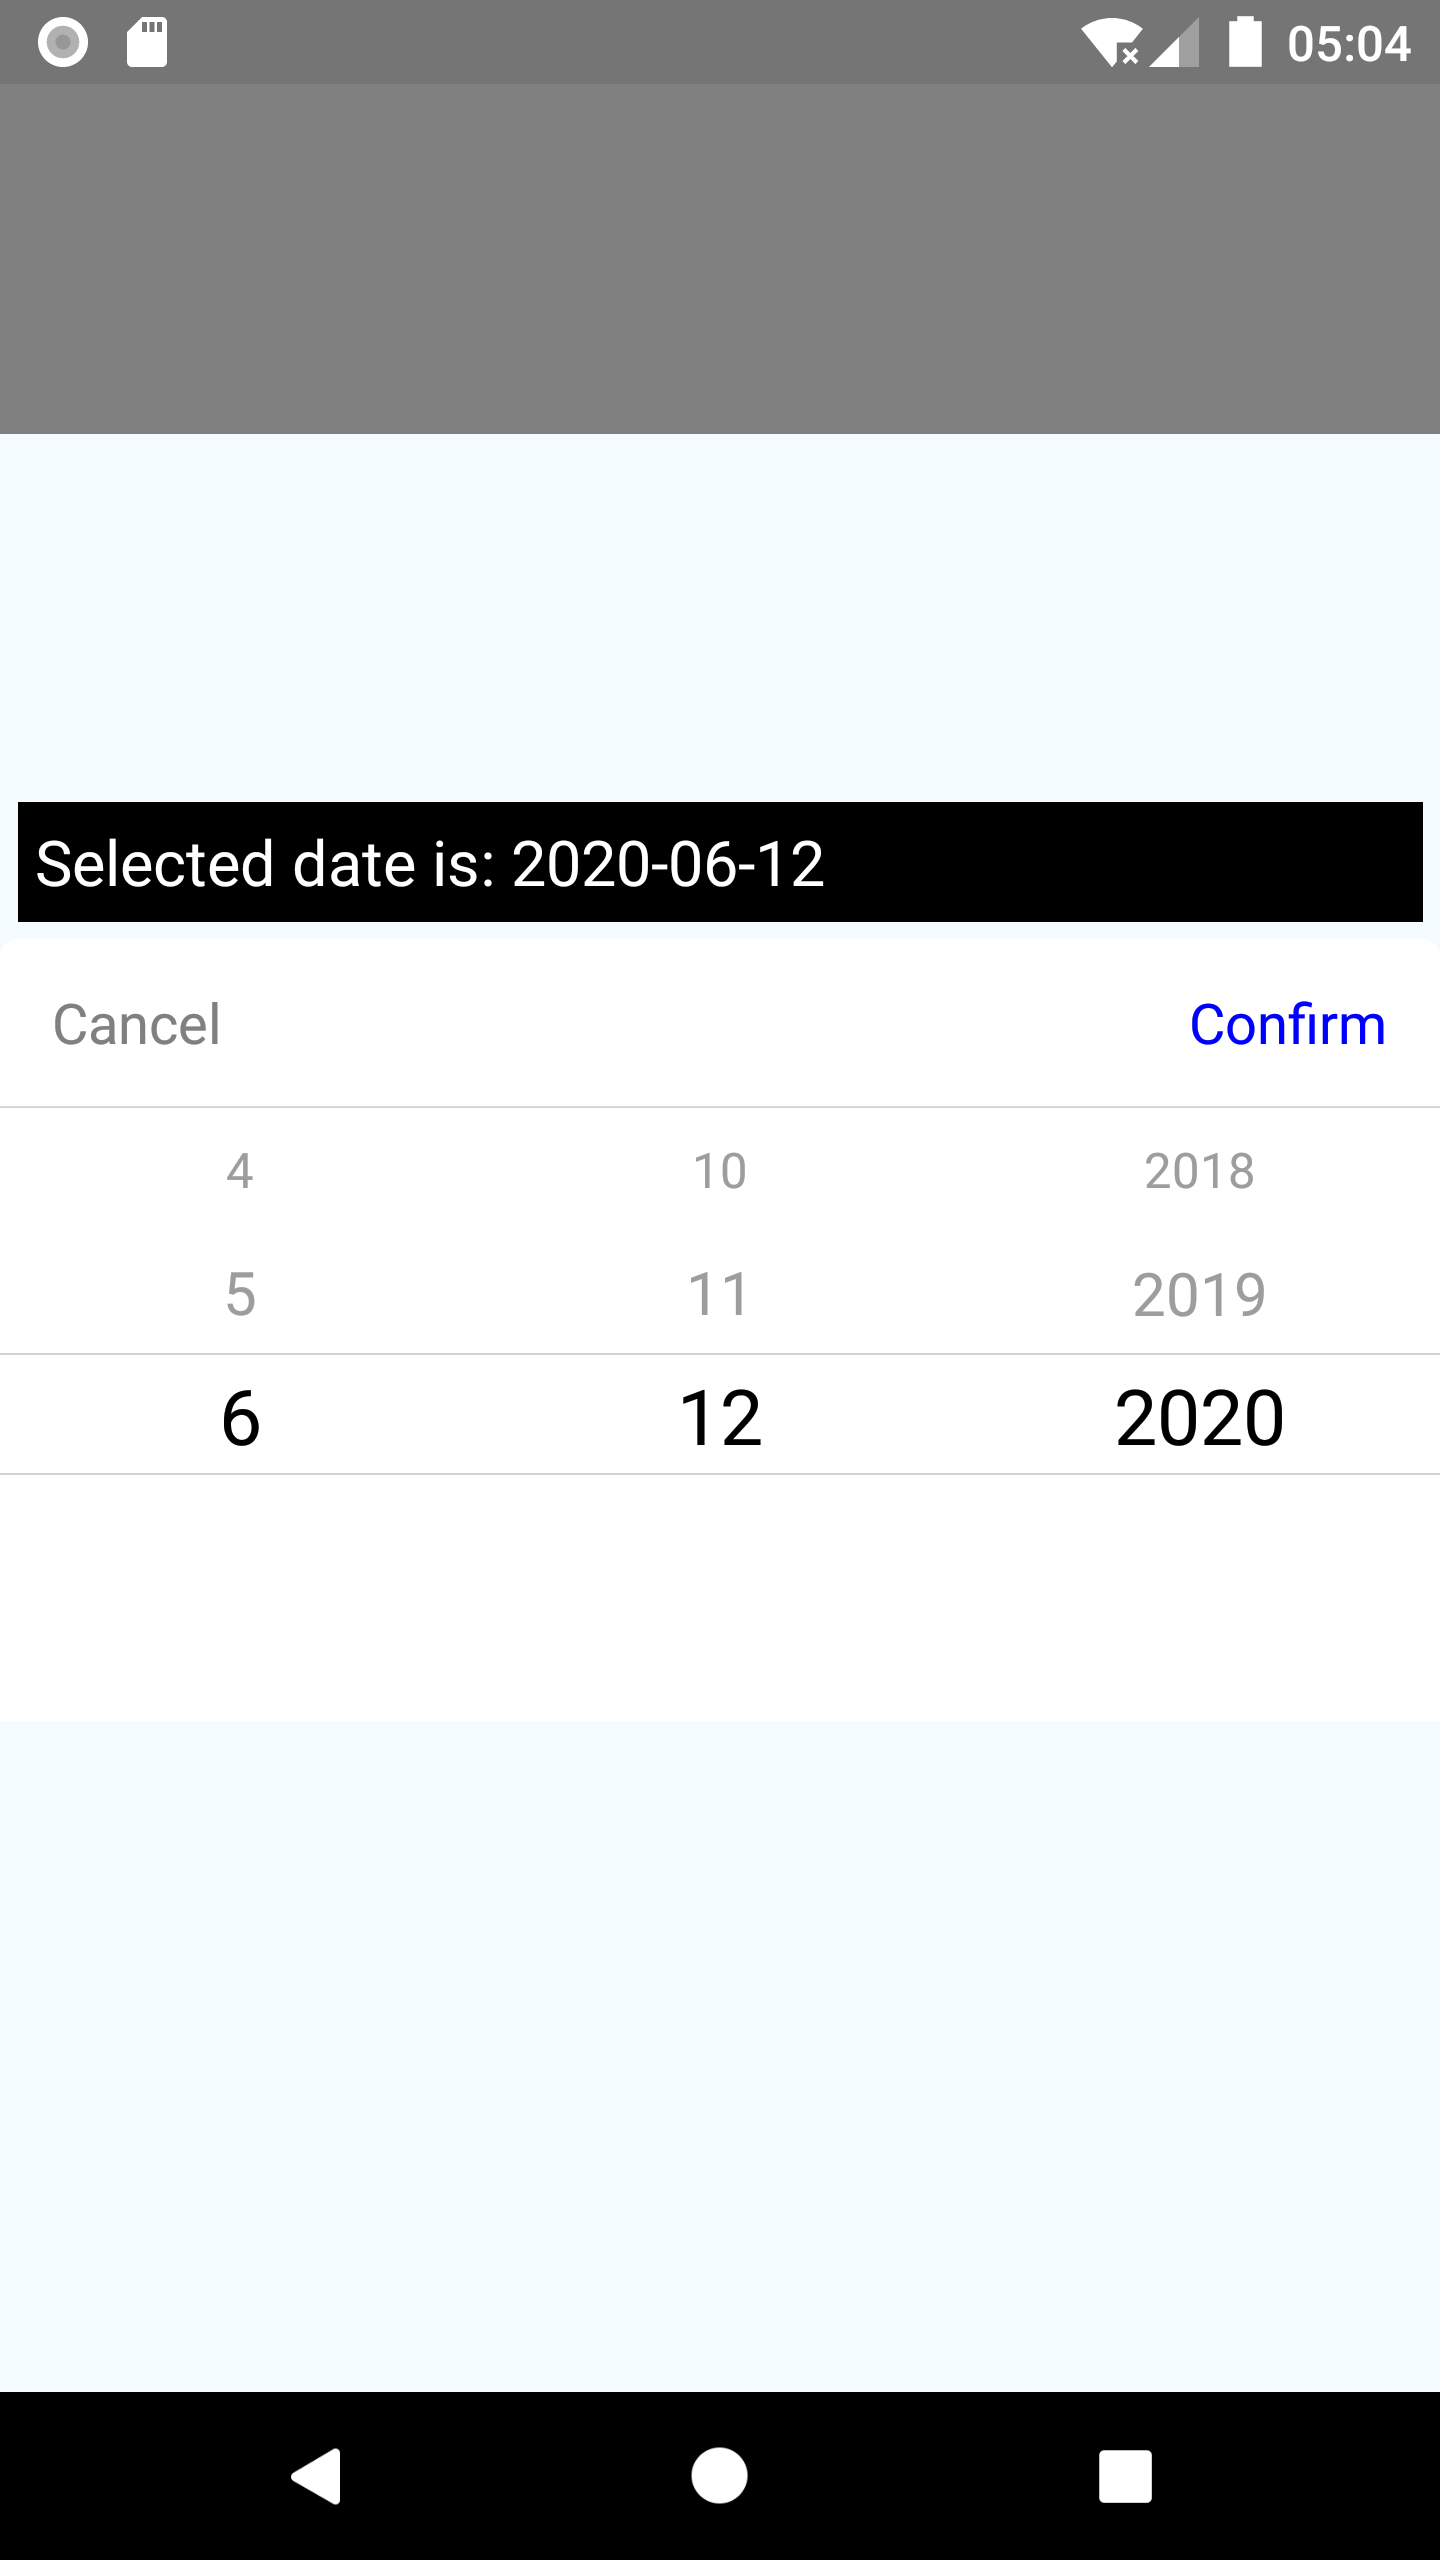1440x2560 pixels.
Task: Cancel the date picker
Action: pyautogui.click(x=137, y=1025)
